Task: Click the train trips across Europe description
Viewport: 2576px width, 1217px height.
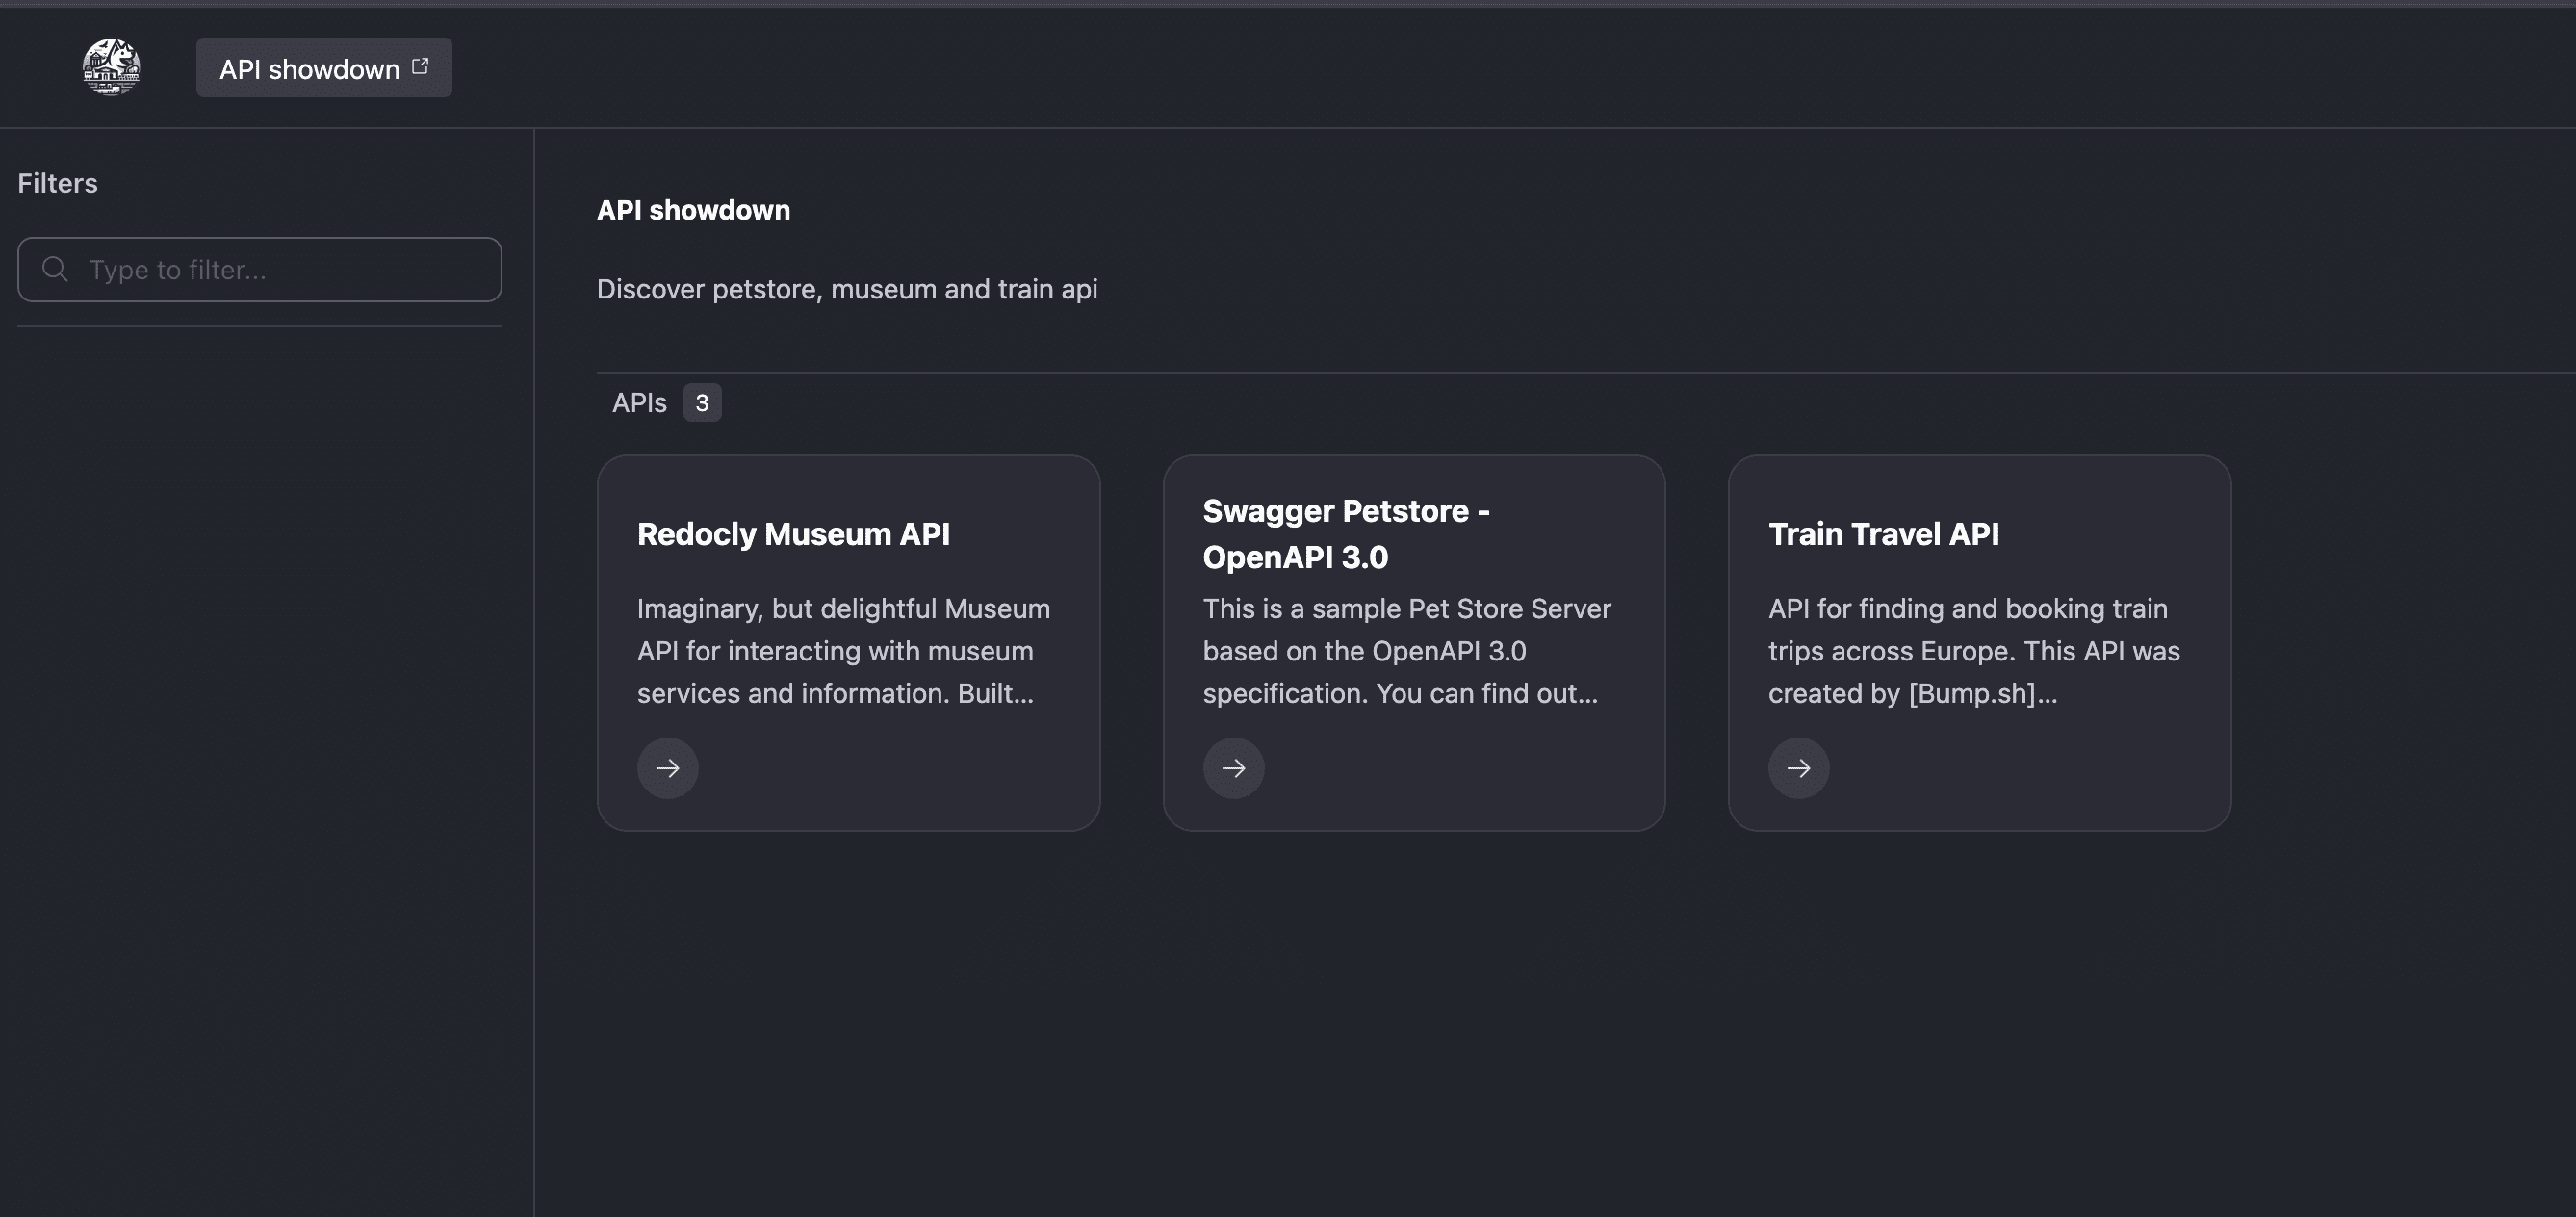Action: coord(1974,651)
